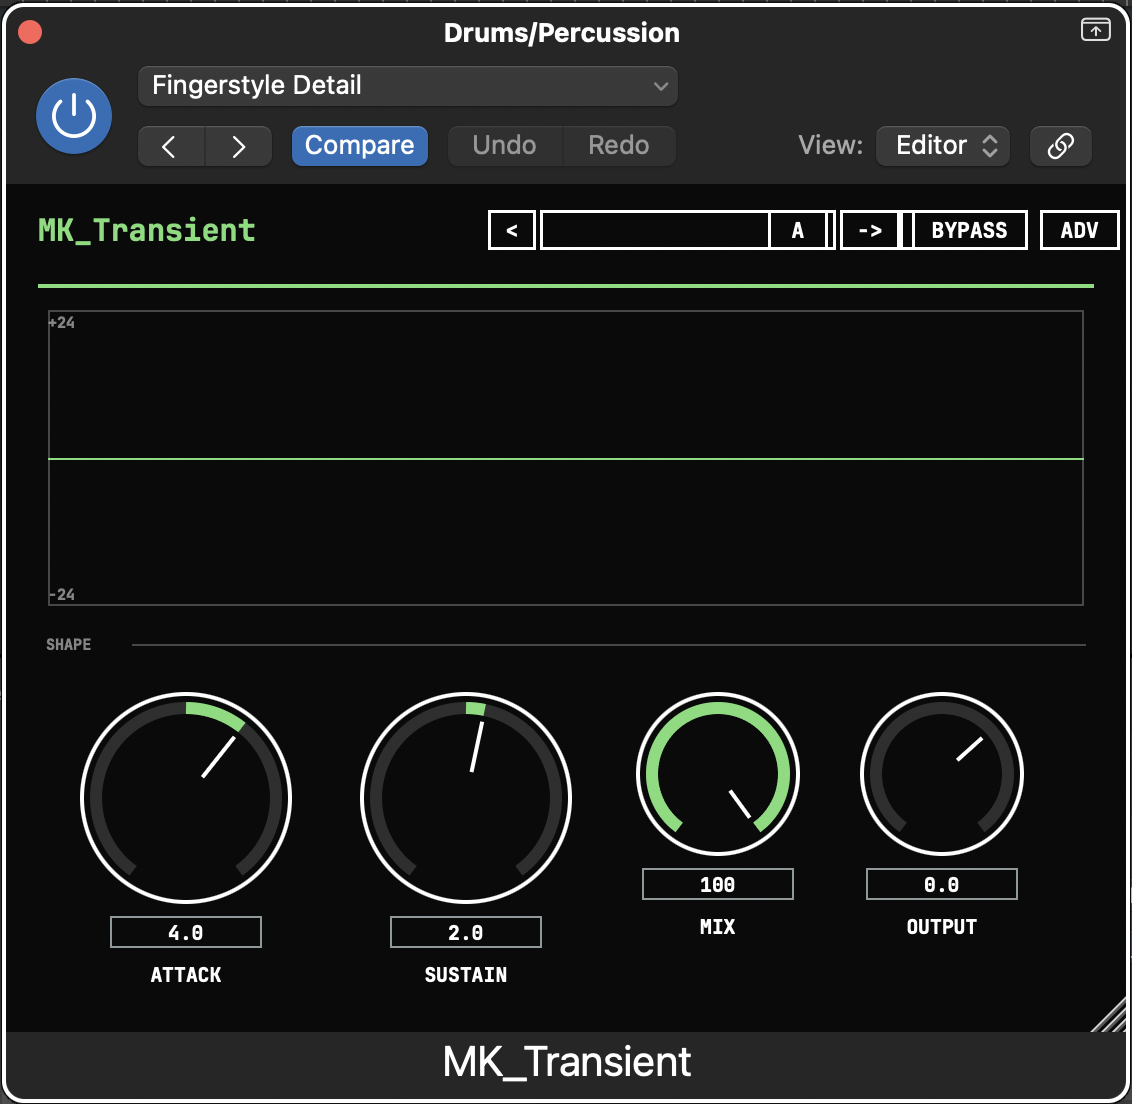Open the Fingerstyle Detail preset dropdown
1132x1104 pixels.
tap(407, 86)
